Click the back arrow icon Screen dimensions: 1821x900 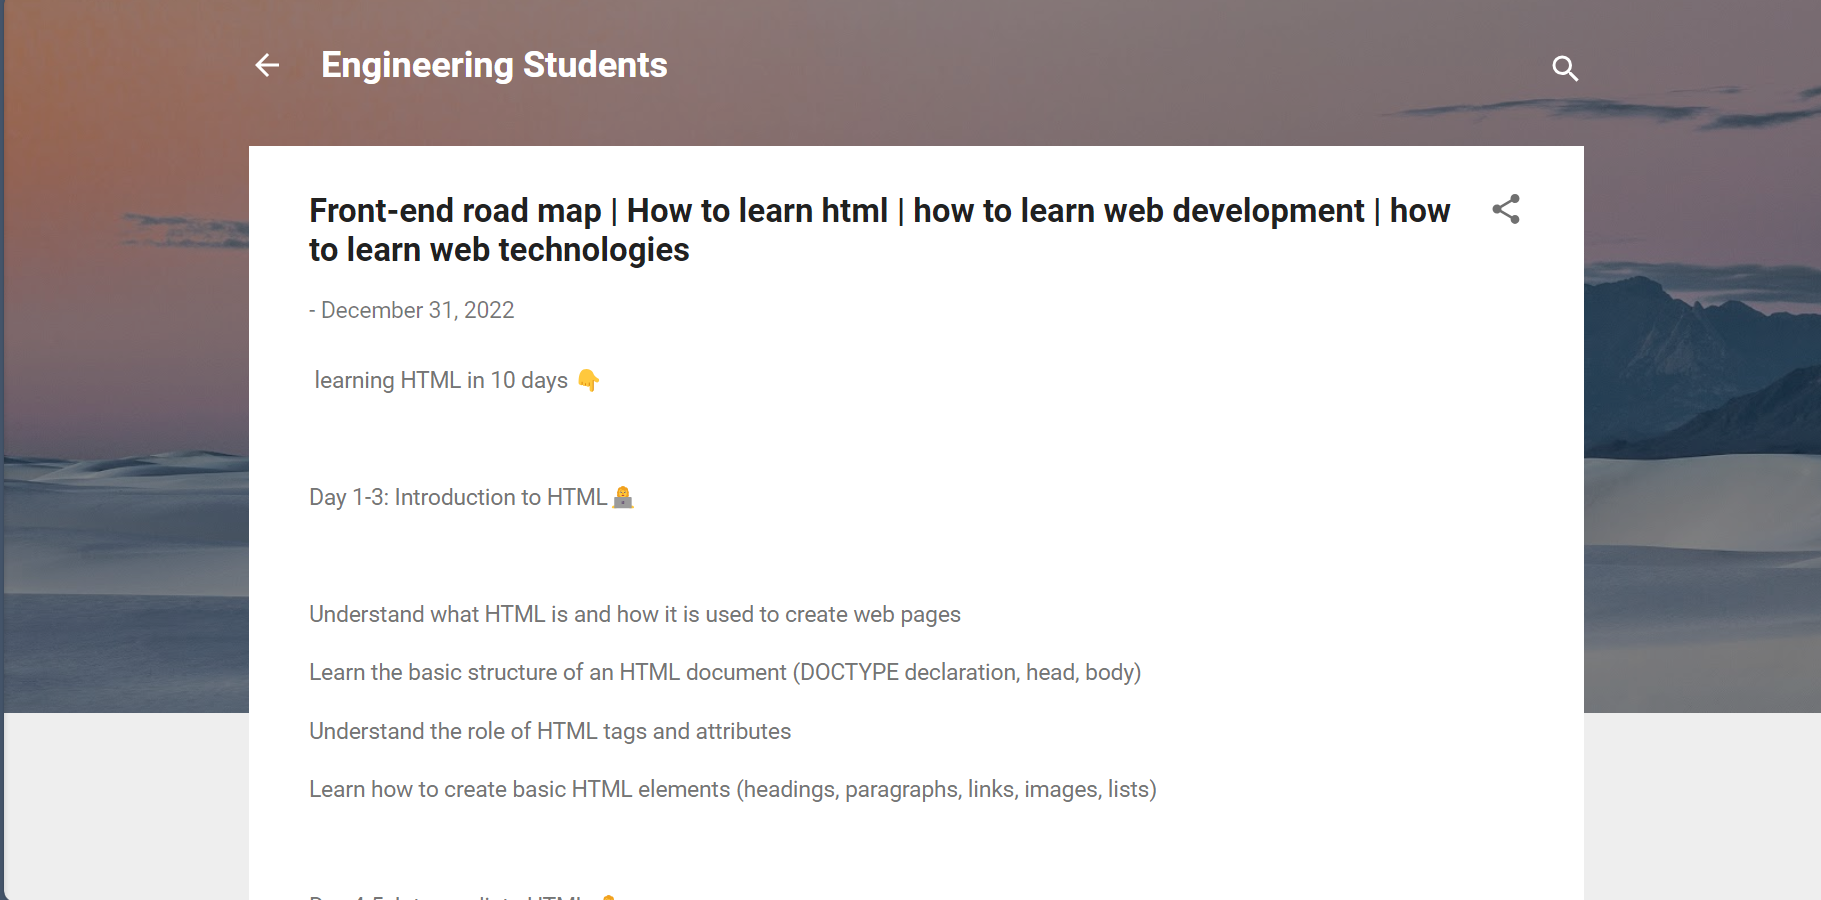pyautogui.click(x=267, y=66)
